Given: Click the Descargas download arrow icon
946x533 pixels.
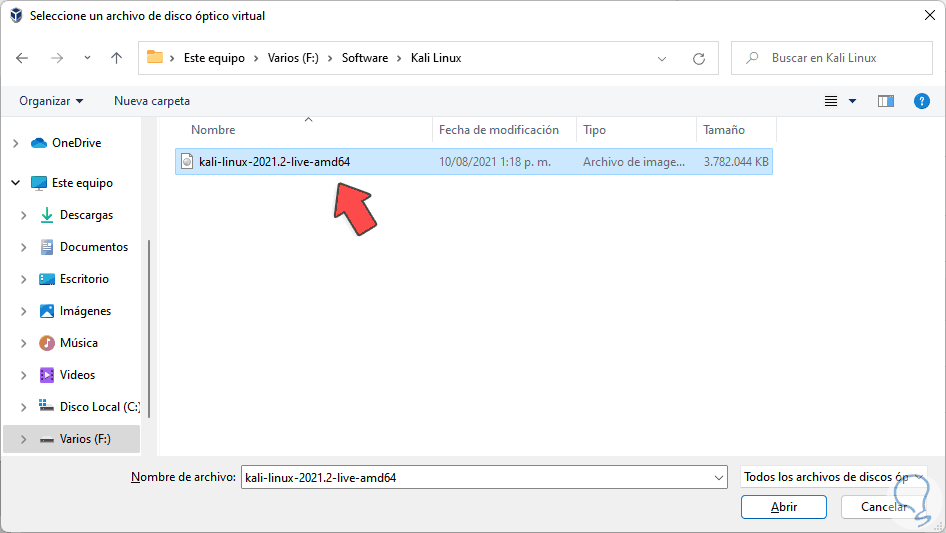Looking at the screenshot, I should pyautogui.click(x=46, y=215).
